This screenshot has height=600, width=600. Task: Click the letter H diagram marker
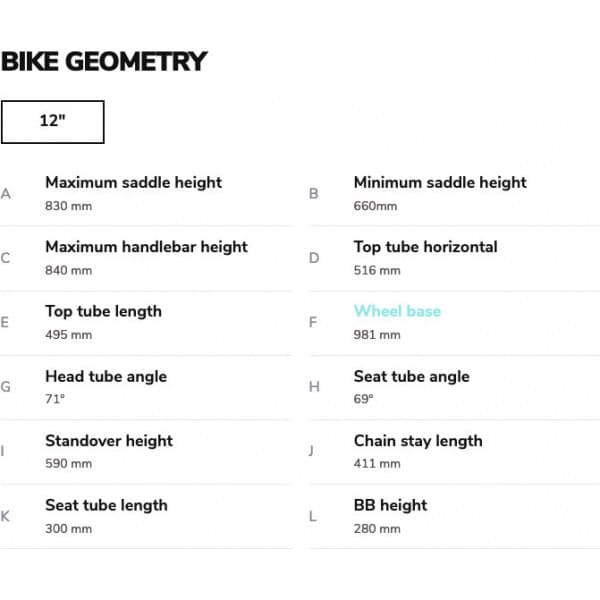(x=314, y=387)
